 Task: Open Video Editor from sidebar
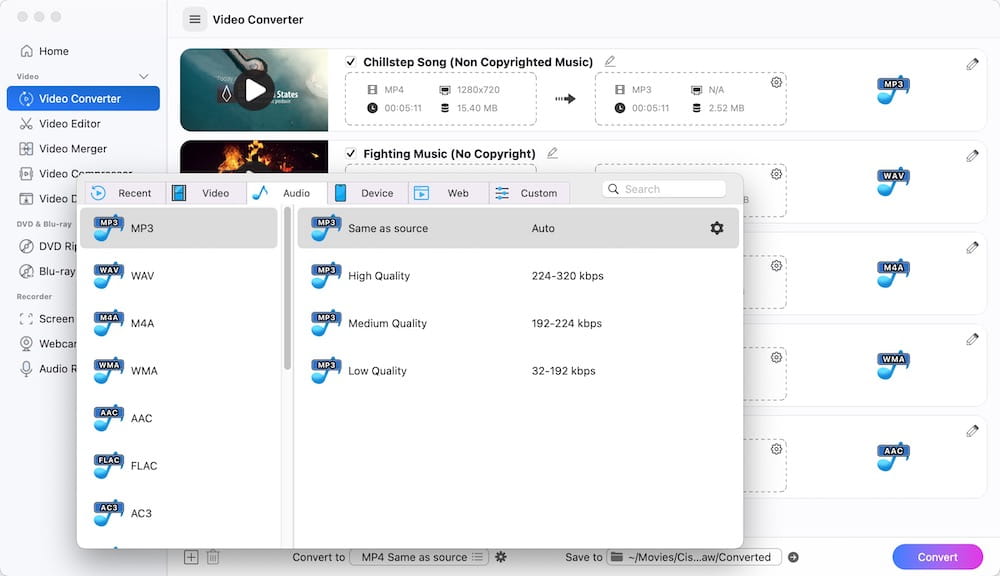60,124
